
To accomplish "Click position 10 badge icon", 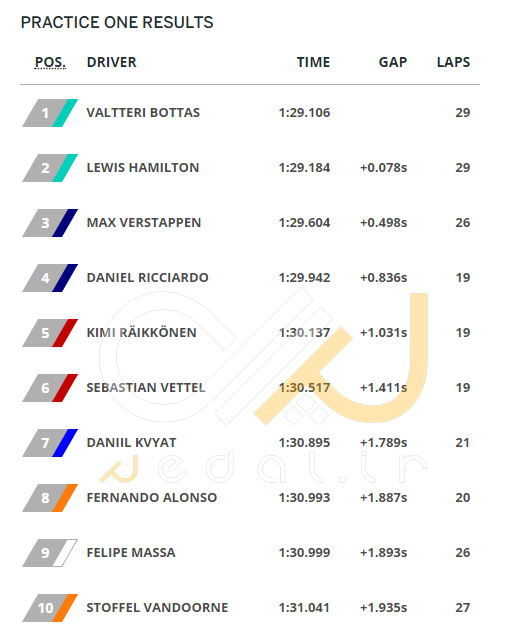I will point(50,608).
